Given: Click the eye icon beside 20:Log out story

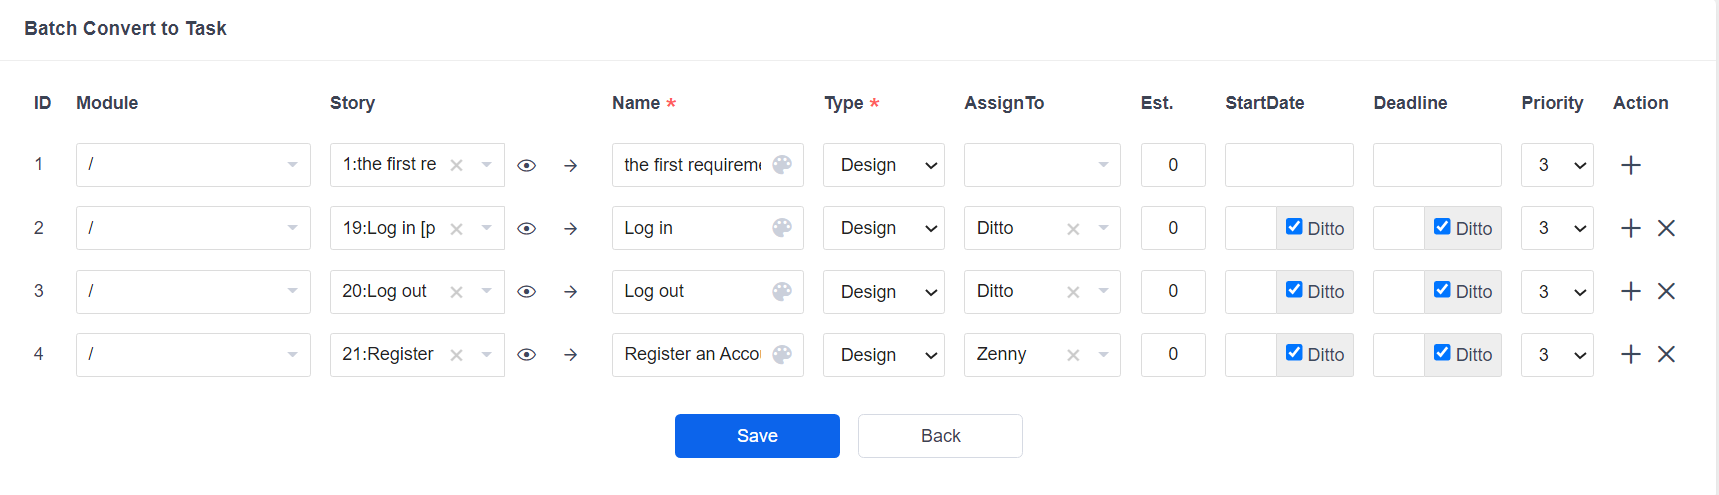Looking at the screenshot, I should pyautogui.click(x=526, y=292).
